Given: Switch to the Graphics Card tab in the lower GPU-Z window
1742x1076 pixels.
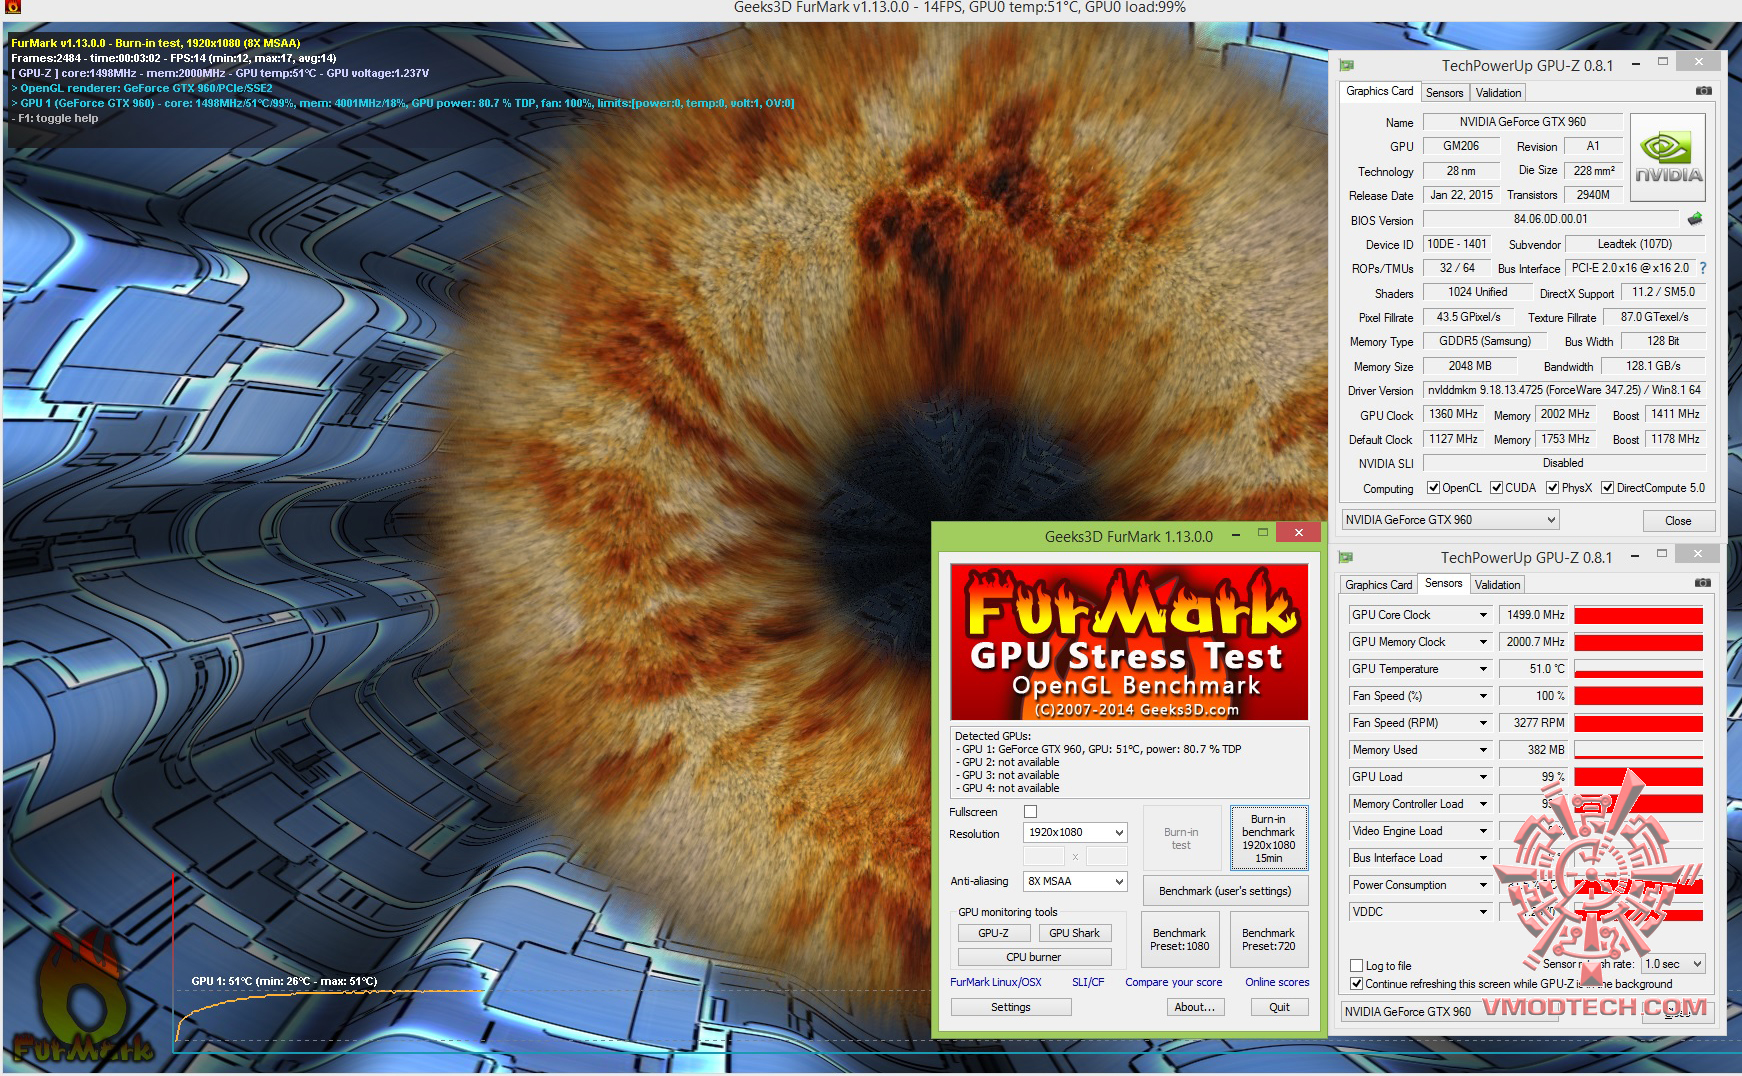Looking at the screenshot, I should click(x=1378, y=584).
